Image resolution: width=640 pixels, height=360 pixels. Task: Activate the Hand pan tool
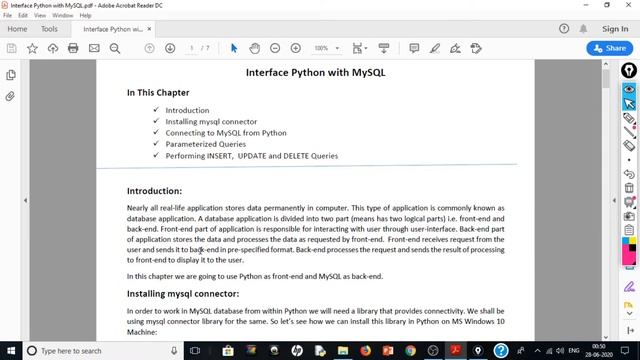click(255, 48)
